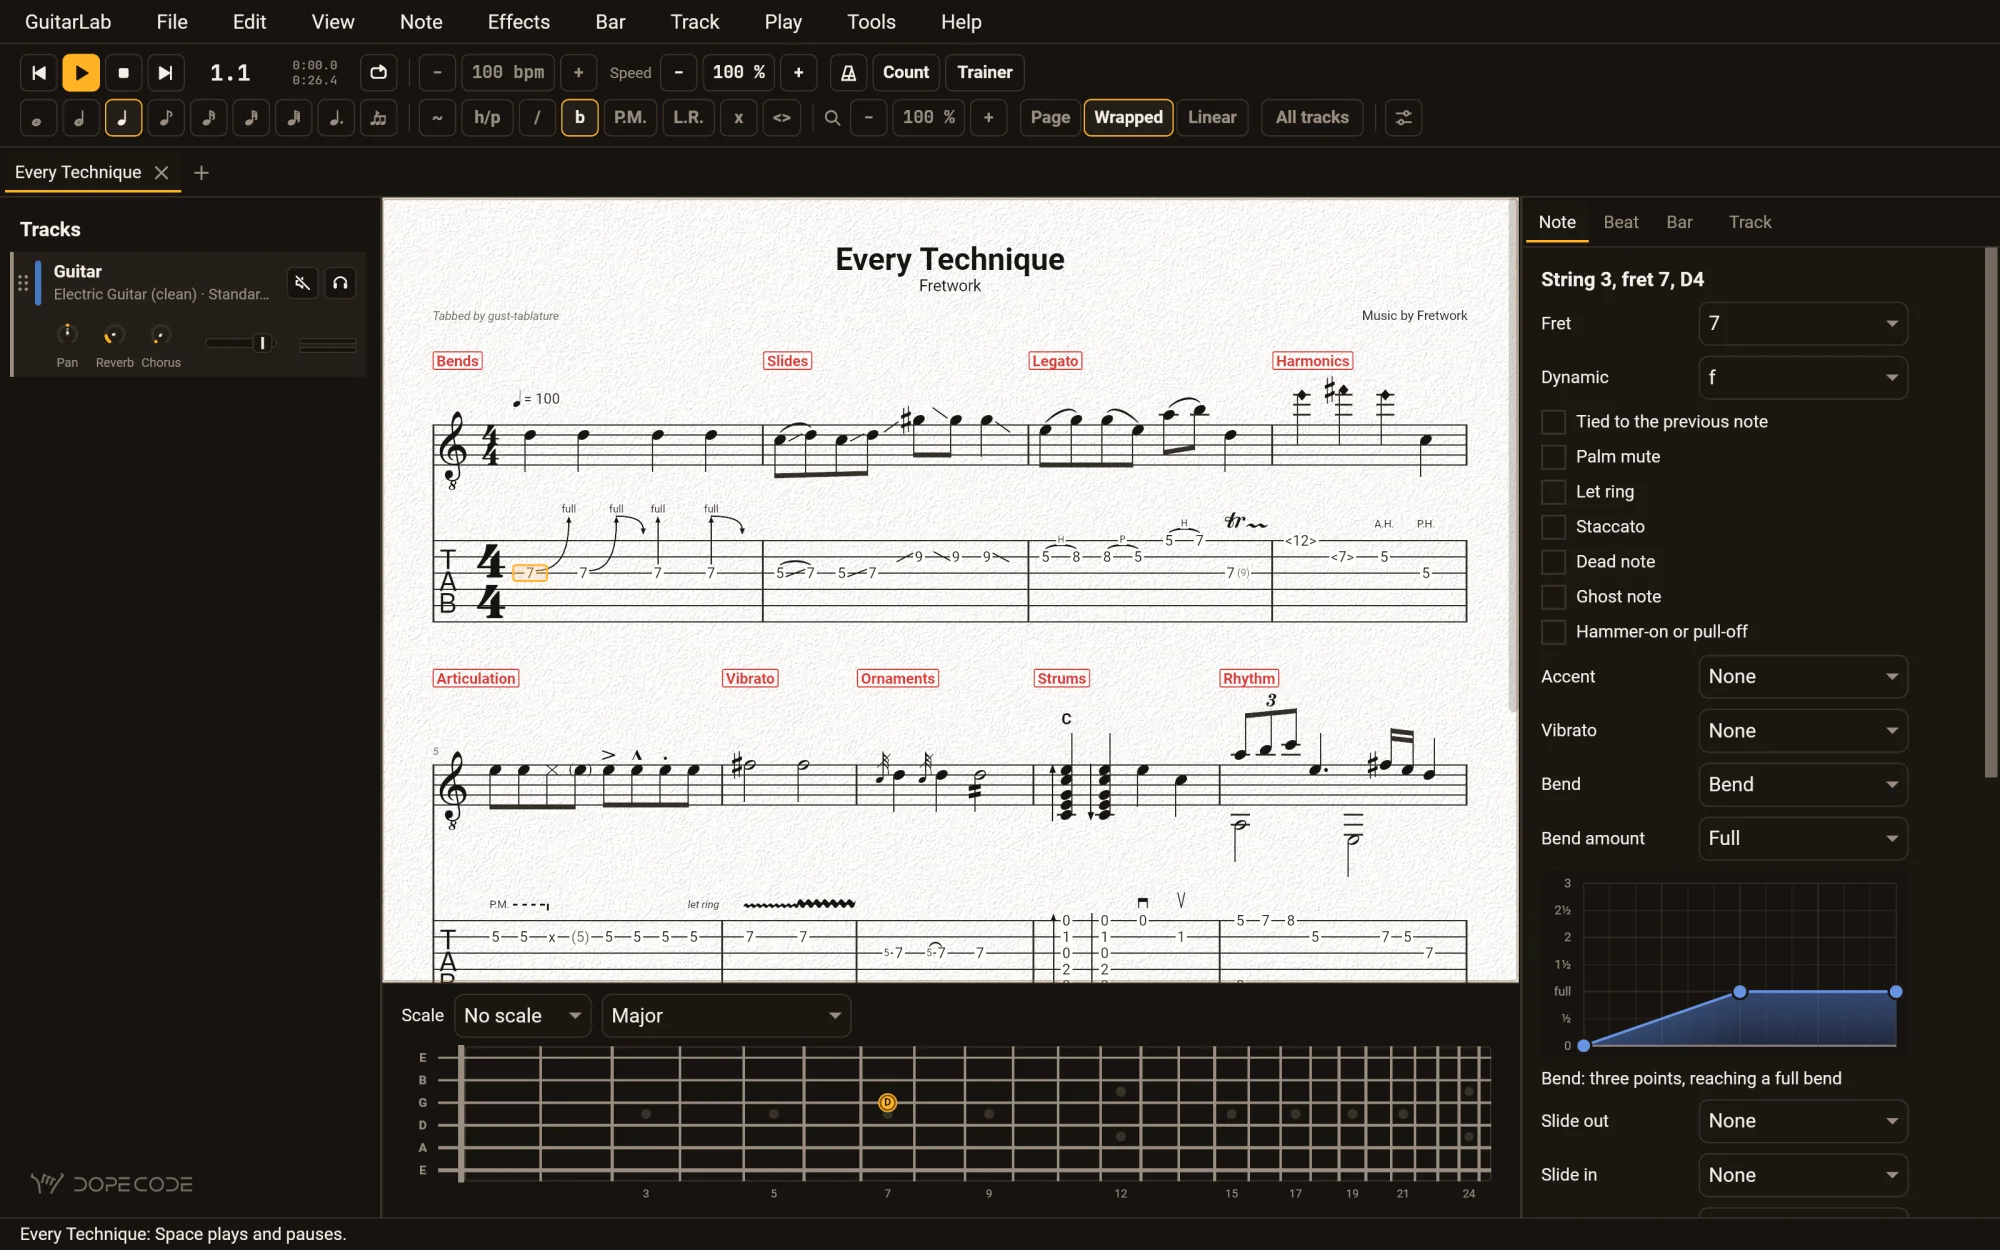Select thirty-second note duration

251,118
